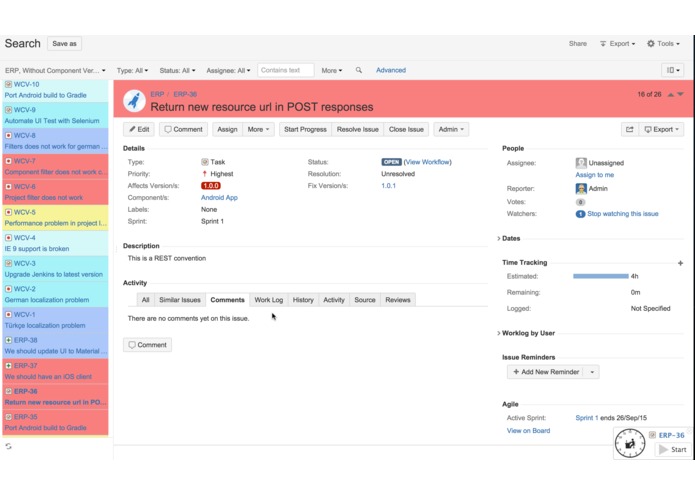Select the Comments tab

click(x=227, y=300)
